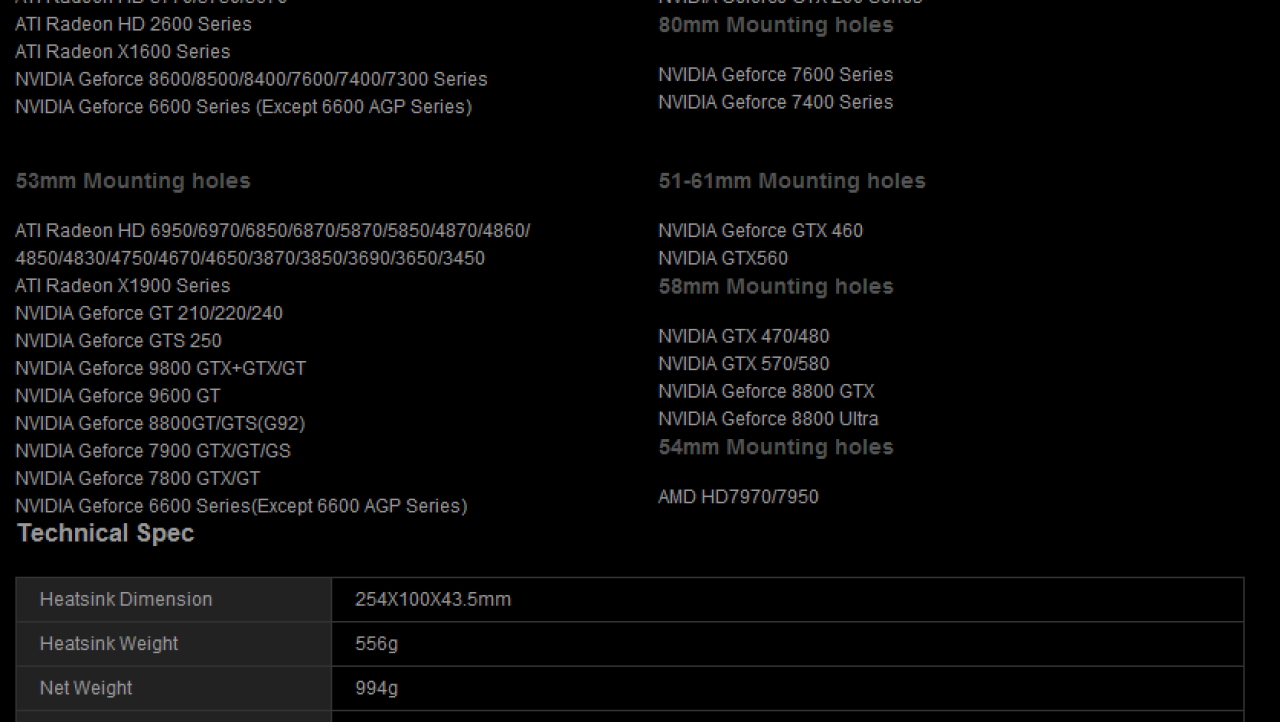Click the 'NVIDIA Geforce 8800 GTX' entry

coord(766,391)
